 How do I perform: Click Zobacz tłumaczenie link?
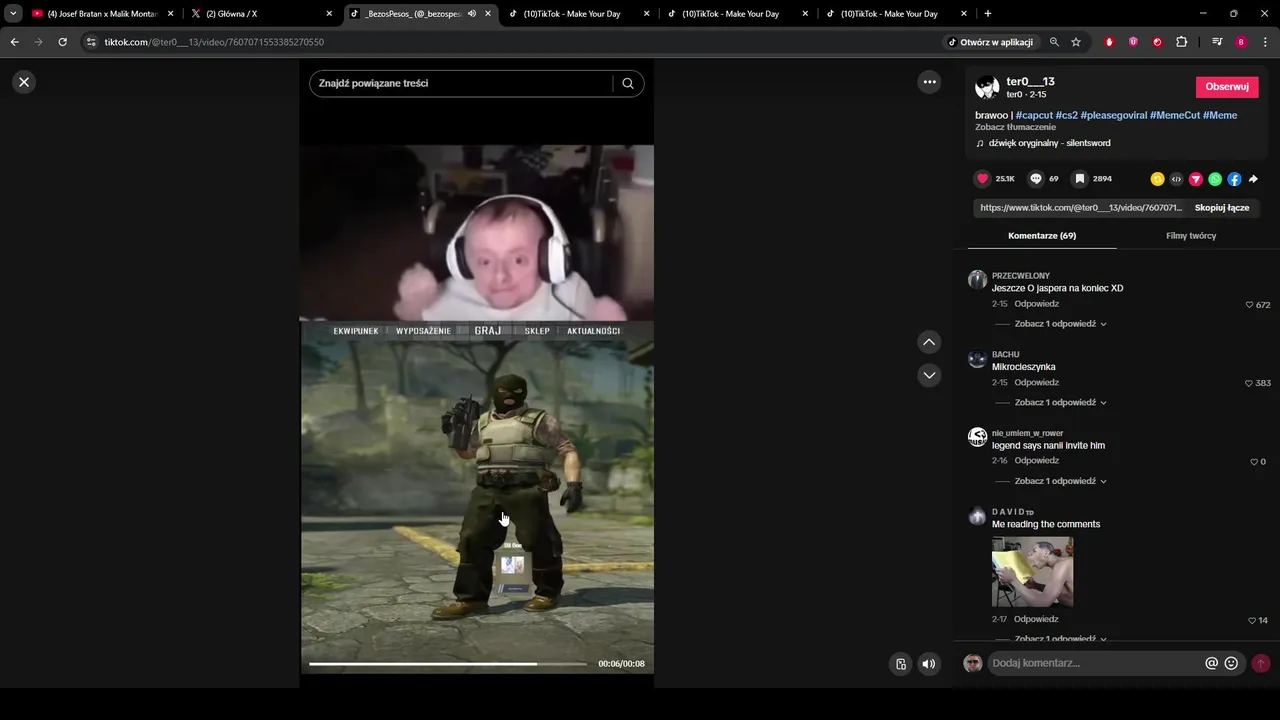1015,127
